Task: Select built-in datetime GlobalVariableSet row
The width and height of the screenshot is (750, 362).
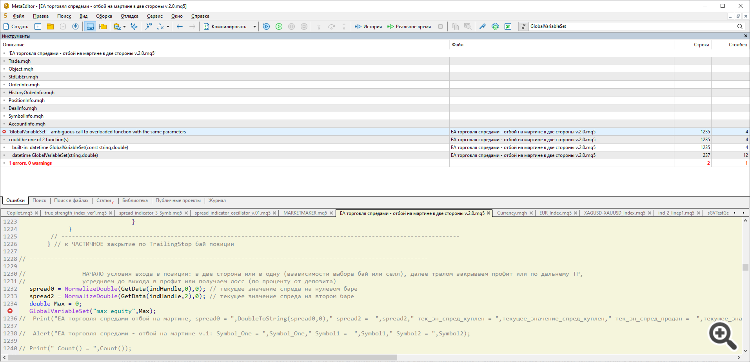Action: 375,147
